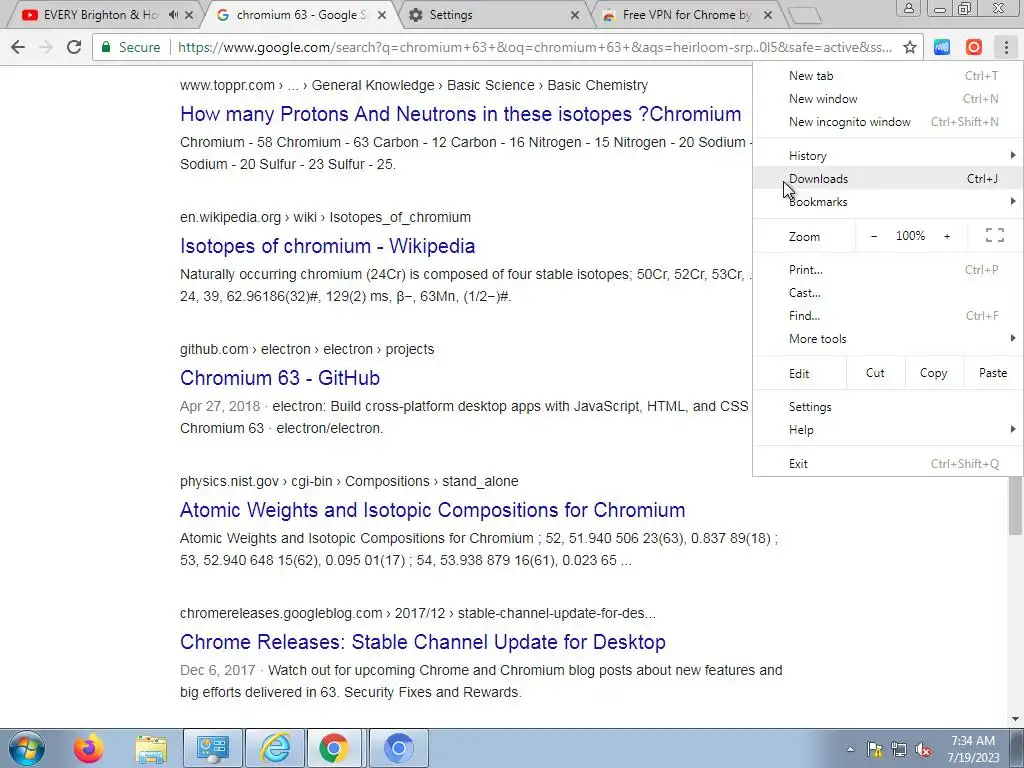Select Cast... in the menu
The height and width of the screenshot is (768, 1024).
tap(888, 293)
